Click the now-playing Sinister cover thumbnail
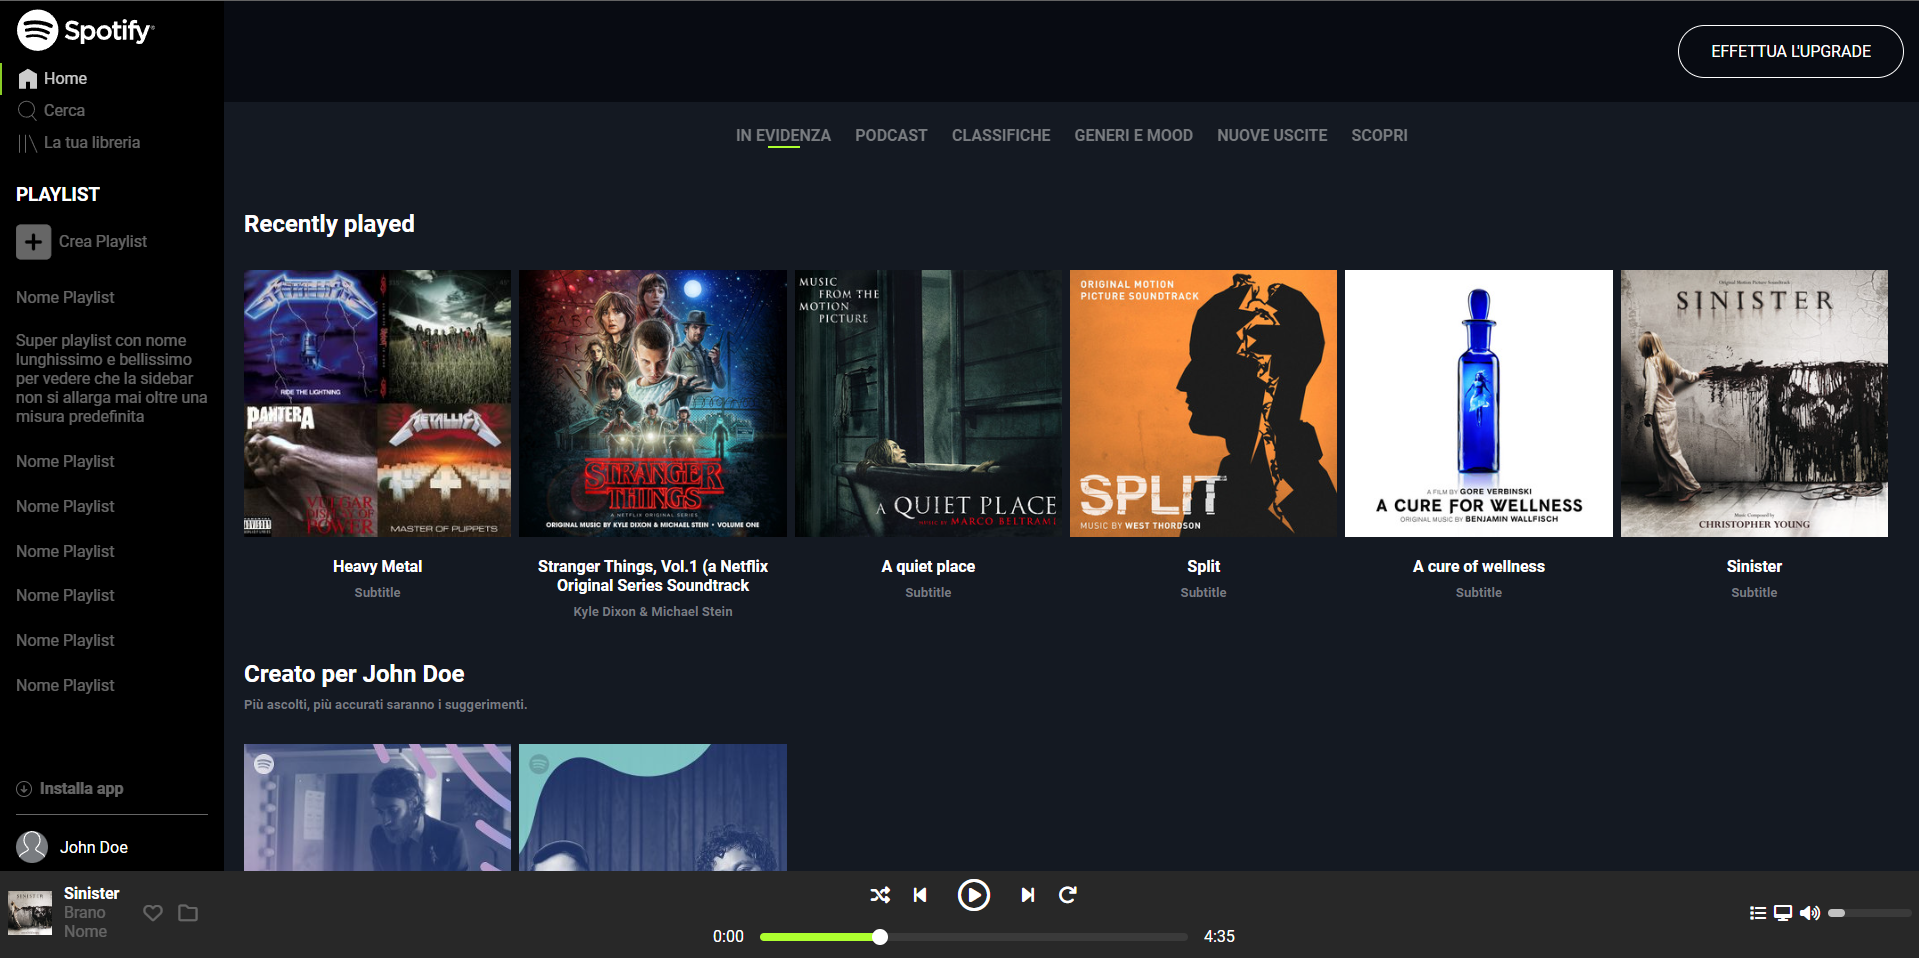The image size is (1919, 958). pyautogui.click(x=30, y=912)
